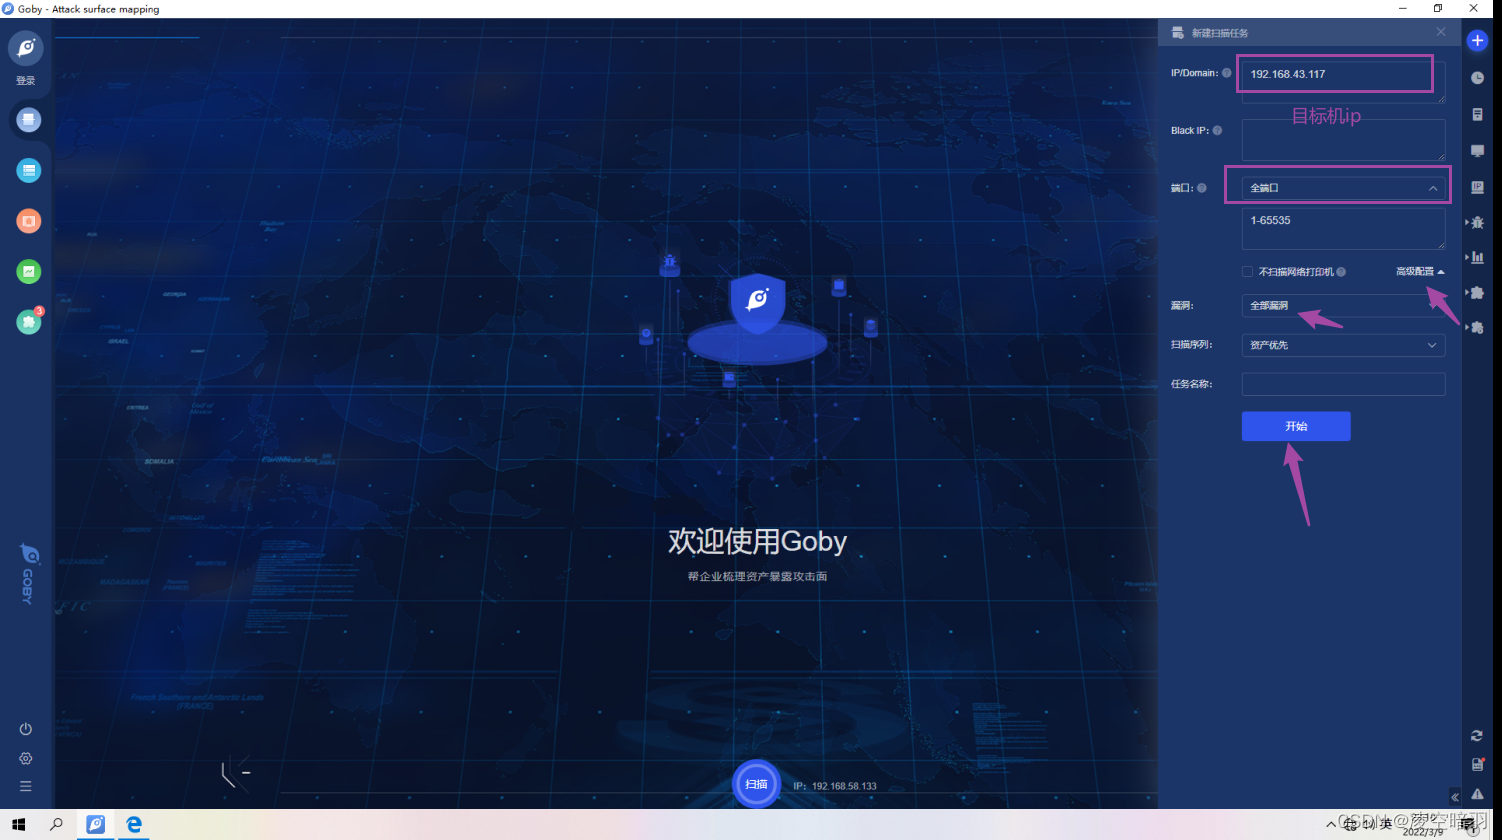Open the history clock icon in right bar
This screenshot has width=1502, height=840.
[1477, 78]
